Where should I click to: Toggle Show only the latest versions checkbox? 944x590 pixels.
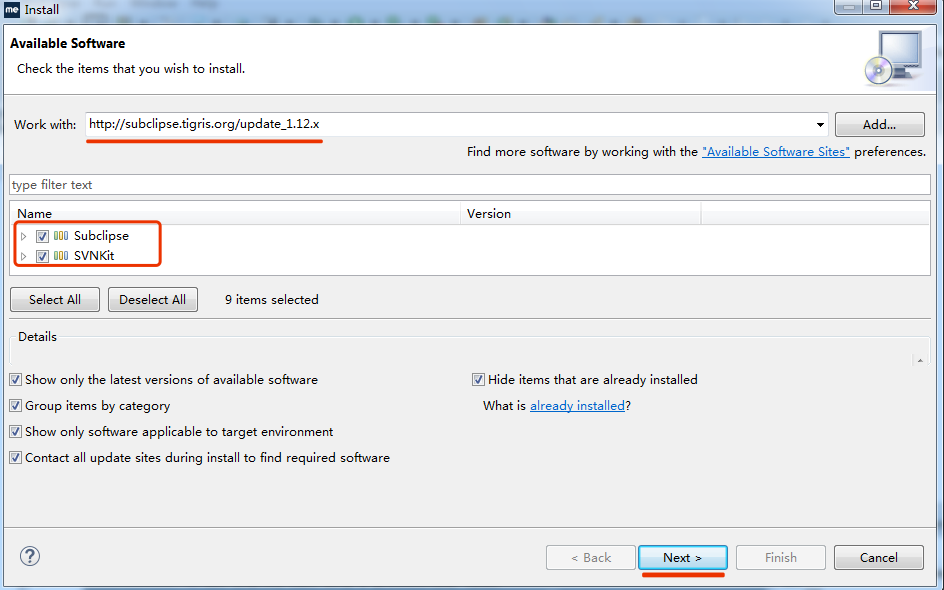pos(16,380)
